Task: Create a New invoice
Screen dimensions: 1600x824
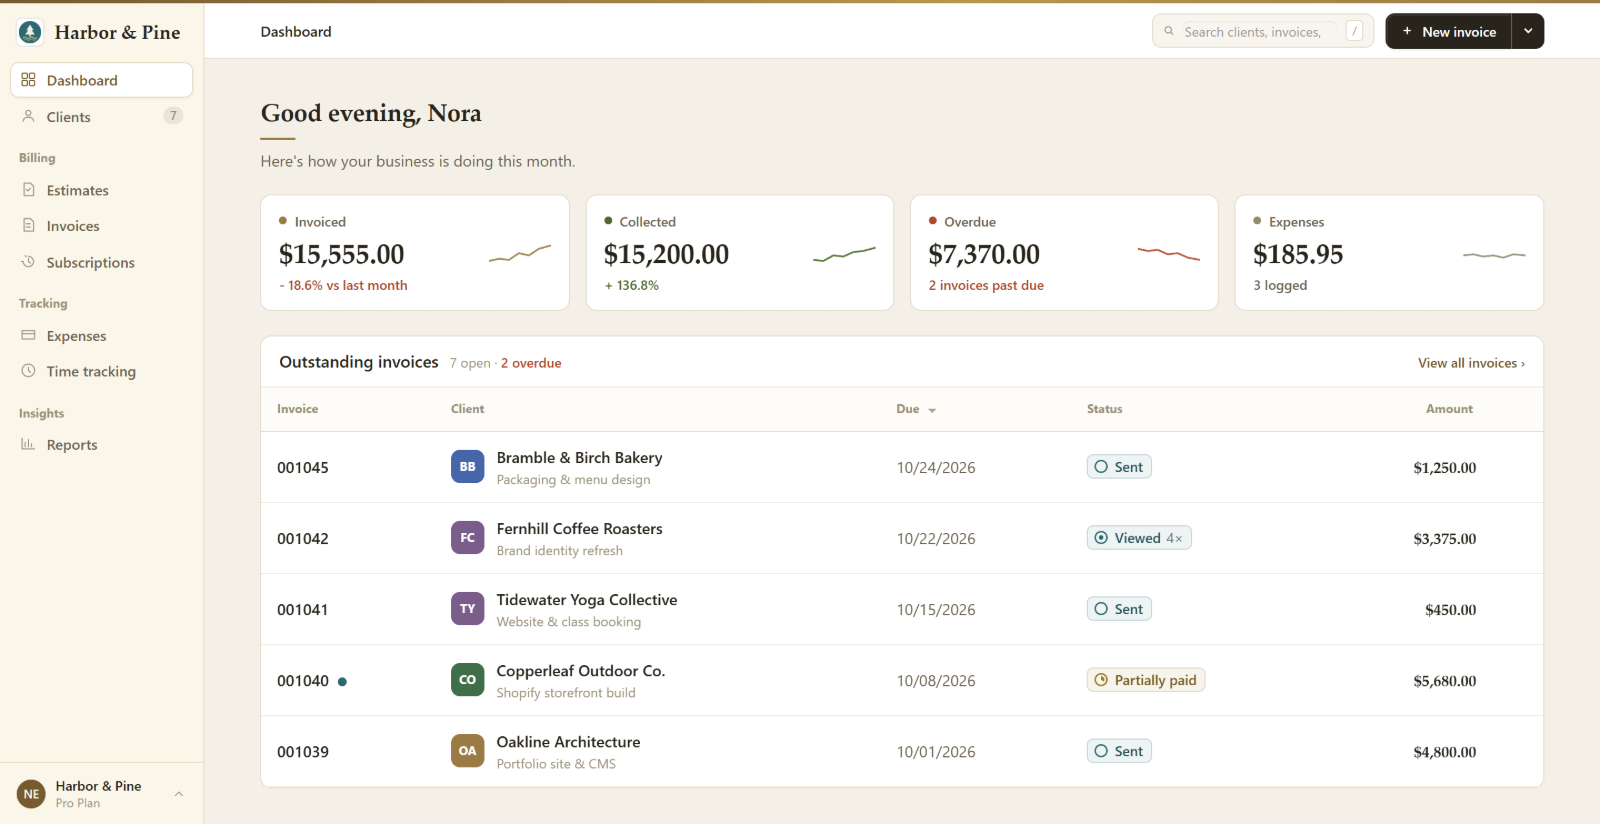Action: point(1448,31)
